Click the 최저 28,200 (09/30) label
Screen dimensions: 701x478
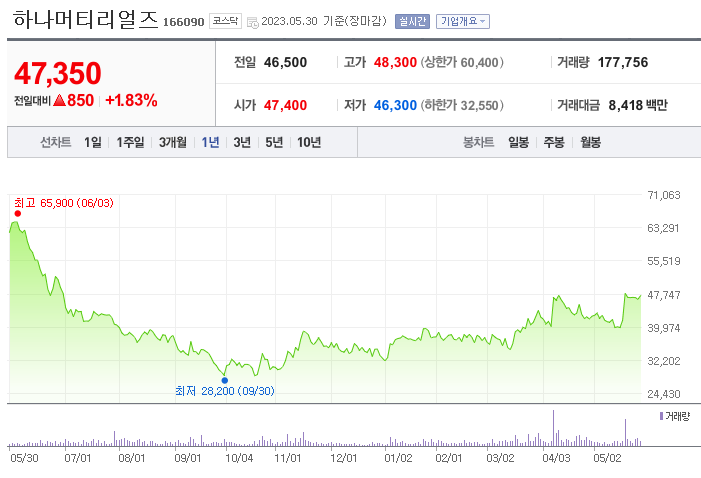pyautogui.click(x=224, y=391)
